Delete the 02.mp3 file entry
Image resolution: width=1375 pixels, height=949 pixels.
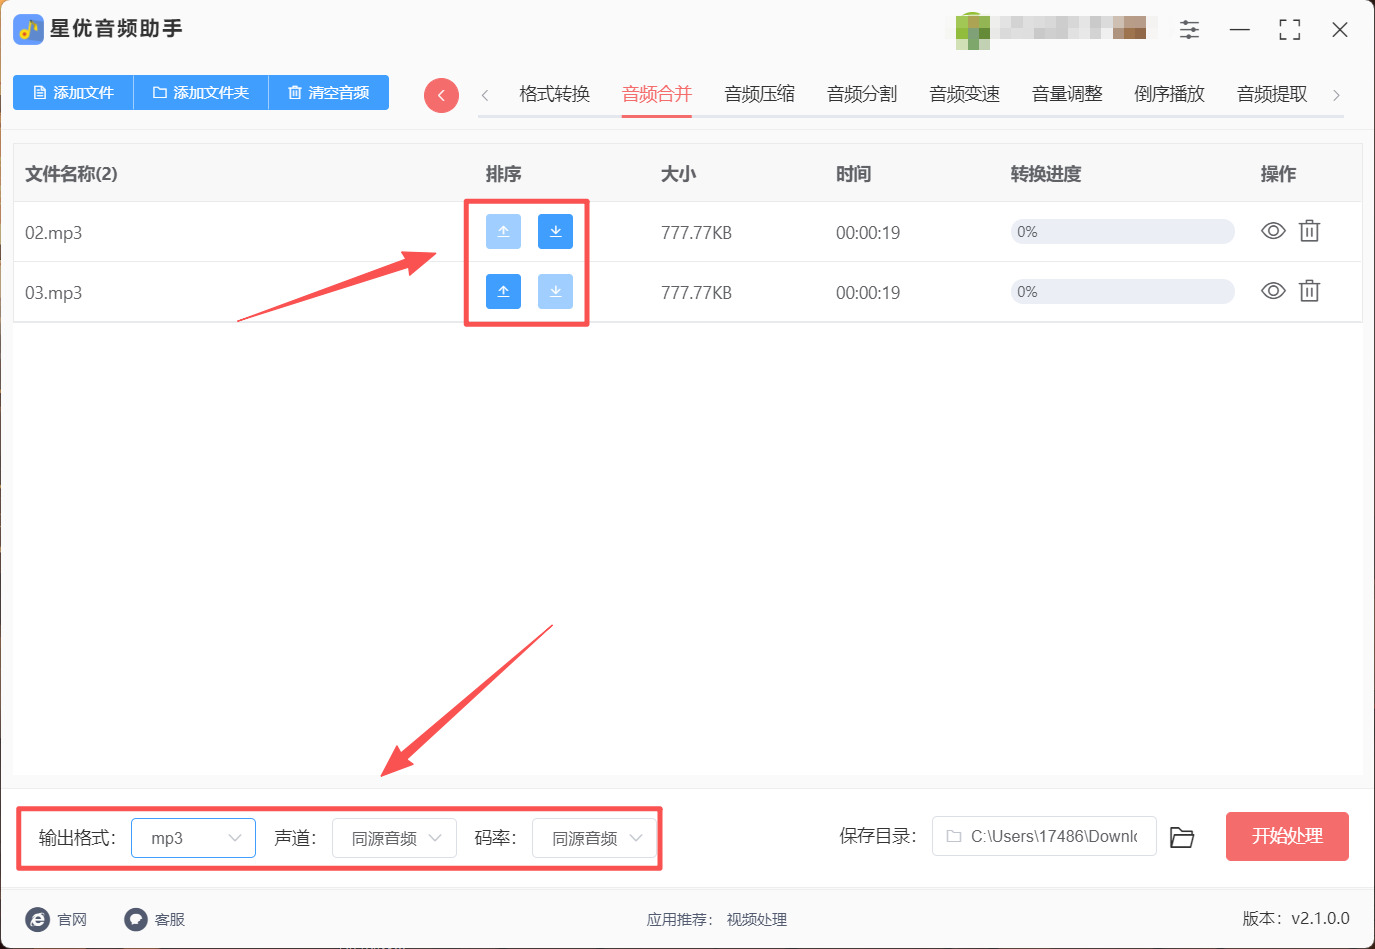pyautogui.click(x=1309, y=231)
